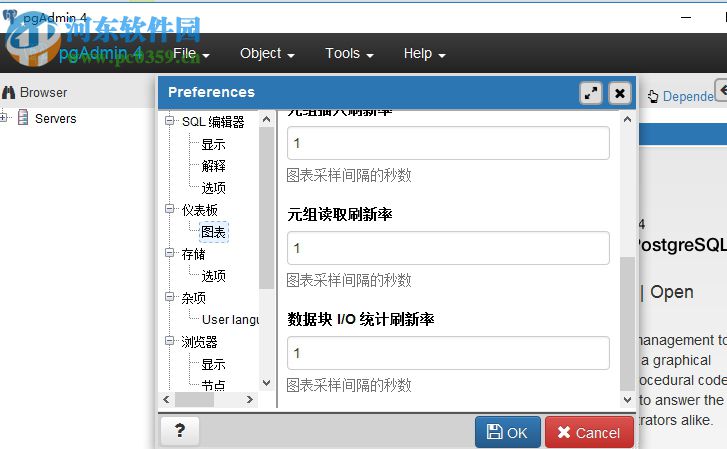Click the scroll right arrow under preferences tree
727x449 pixels.
point(250,399)
